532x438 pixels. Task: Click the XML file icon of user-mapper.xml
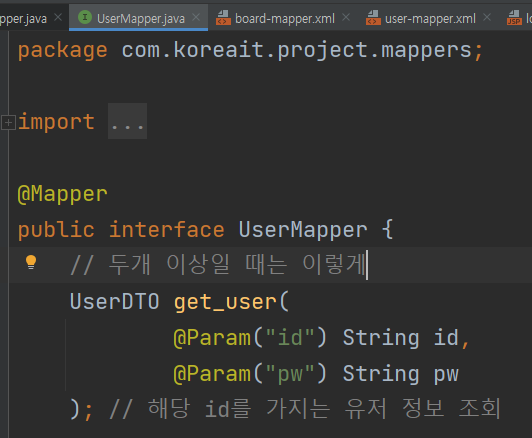coord(373,18)
